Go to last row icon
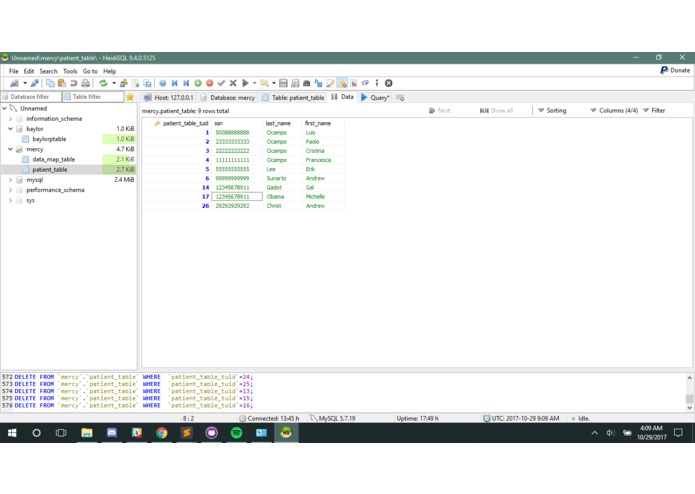This screenshot has height=494, width=695. click(x=186, y=83)
